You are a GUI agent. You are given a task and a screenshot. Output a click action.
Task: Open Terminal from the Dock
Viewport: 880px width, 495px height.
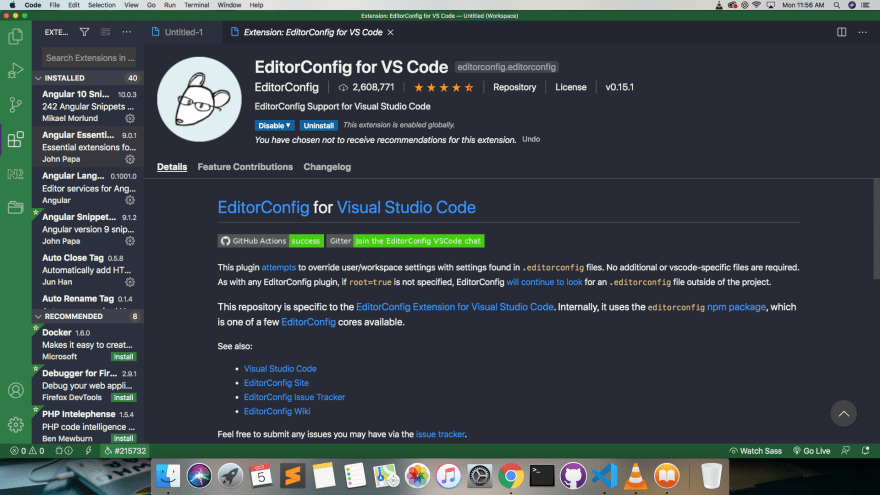coord(542,476)
